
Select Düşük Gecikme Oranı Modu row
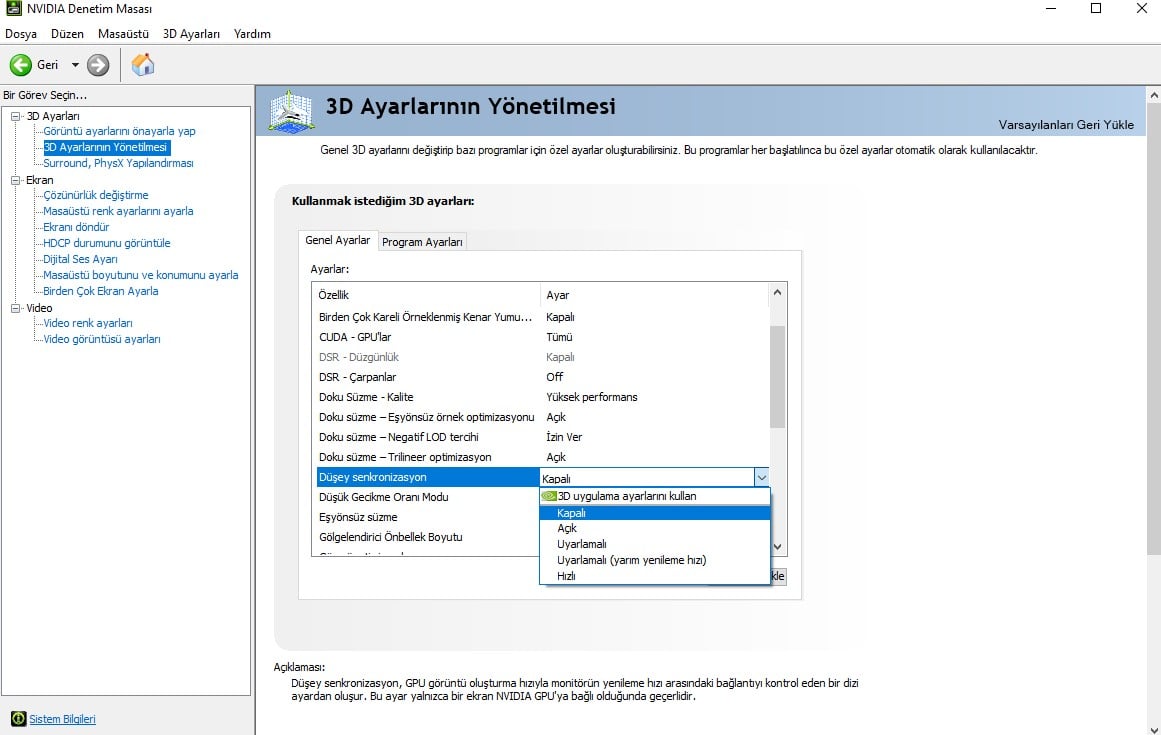(426, 497)
